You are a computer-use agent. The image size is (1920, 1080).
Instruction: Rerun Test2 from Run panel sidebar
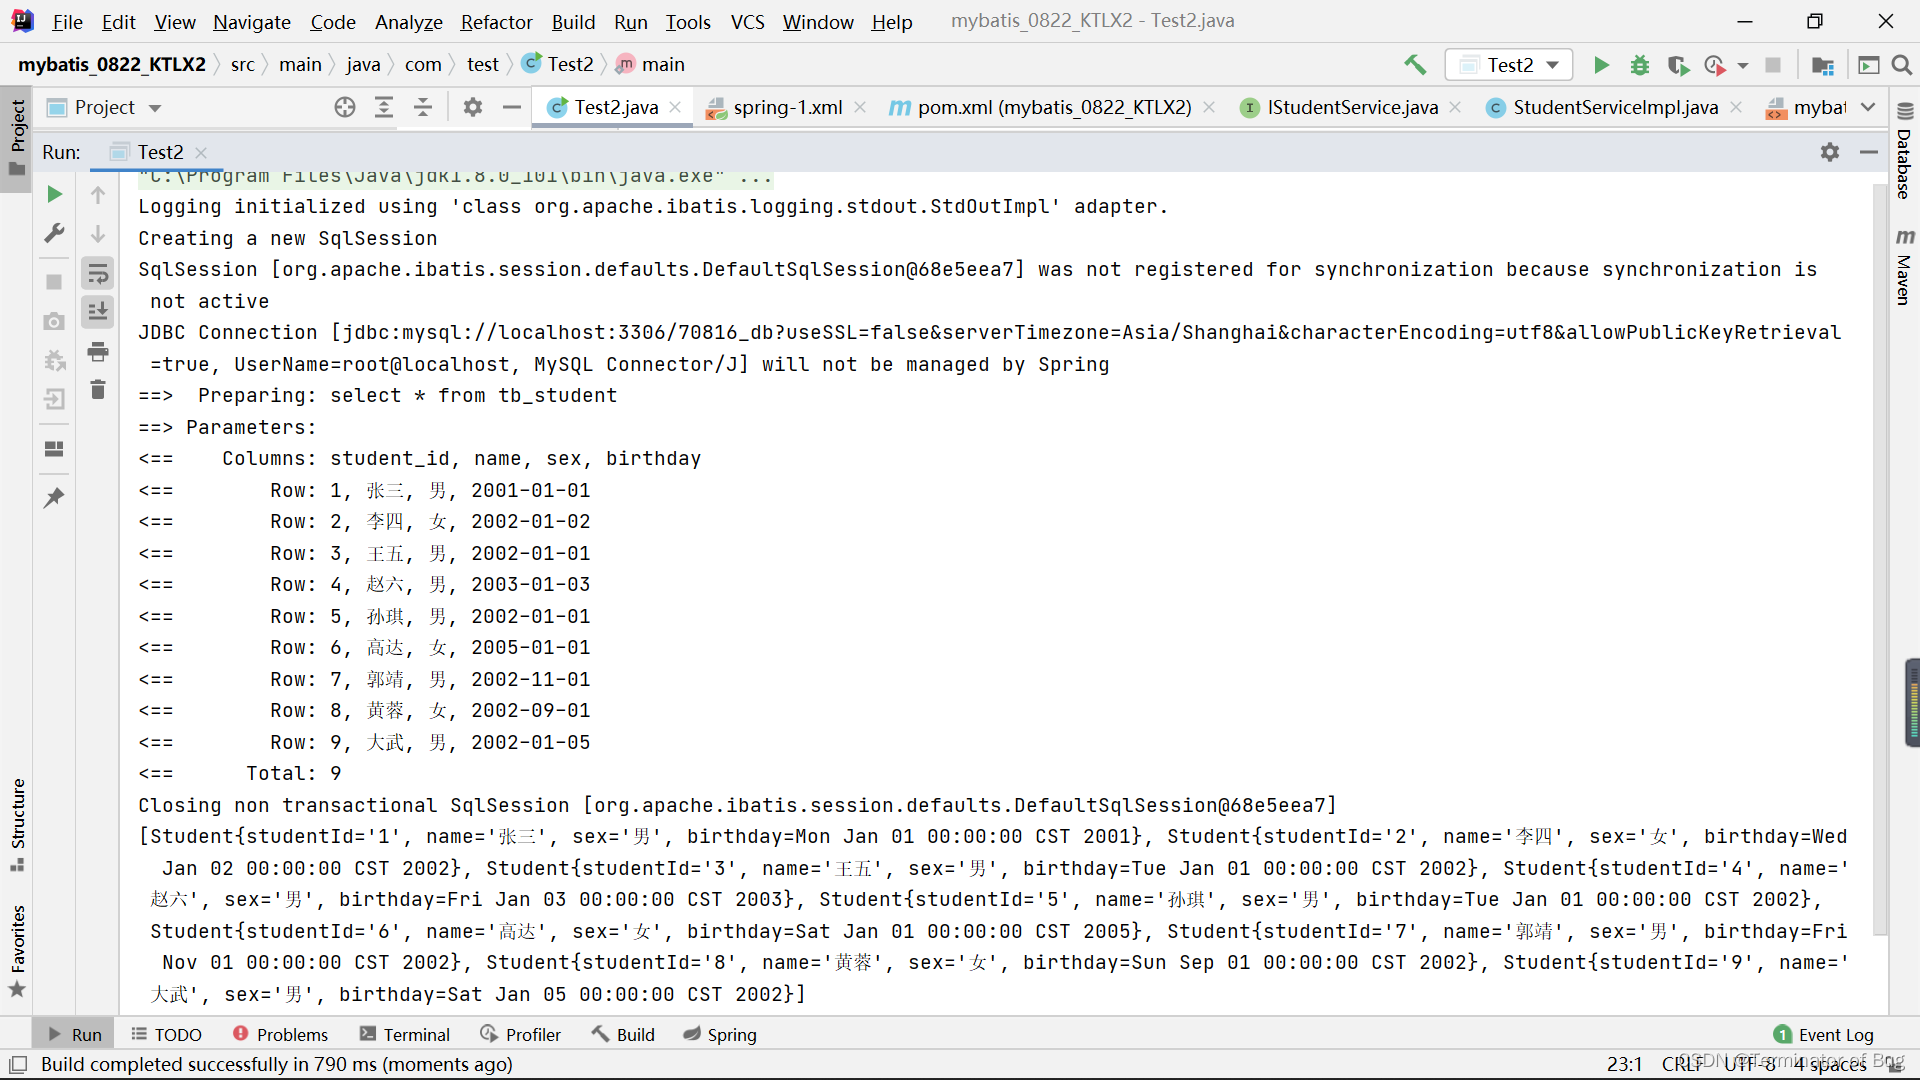55,194
